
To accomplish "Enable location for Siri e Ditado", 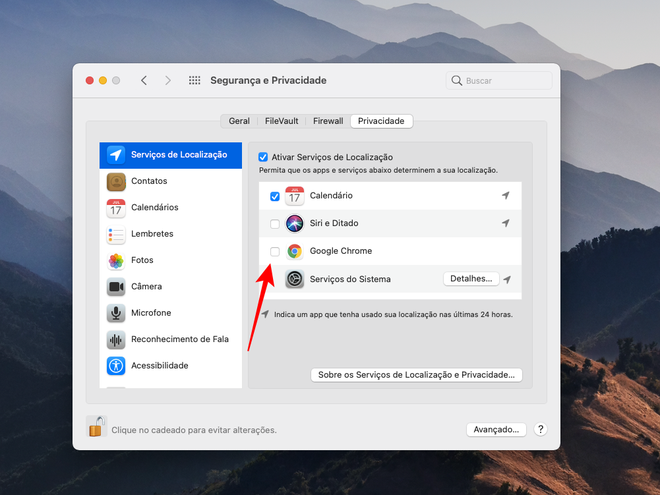I will (275, 224).
